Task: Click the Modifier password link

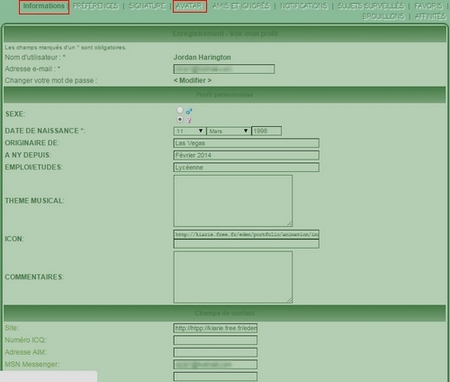Action: 192,80
